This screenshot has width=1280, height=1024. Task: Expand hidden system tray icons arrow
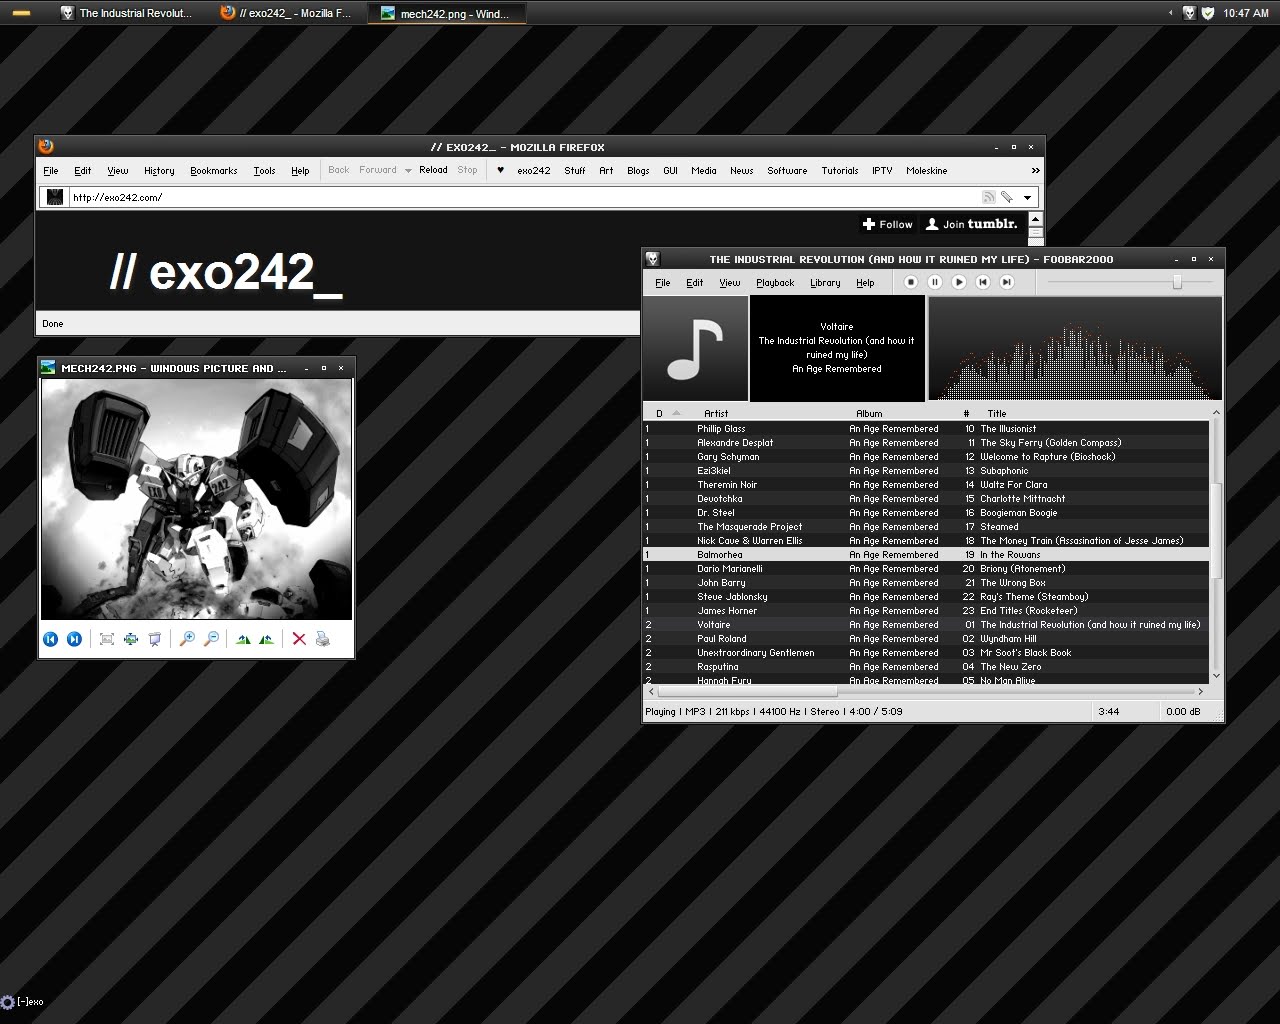(x=1171, y=13)
